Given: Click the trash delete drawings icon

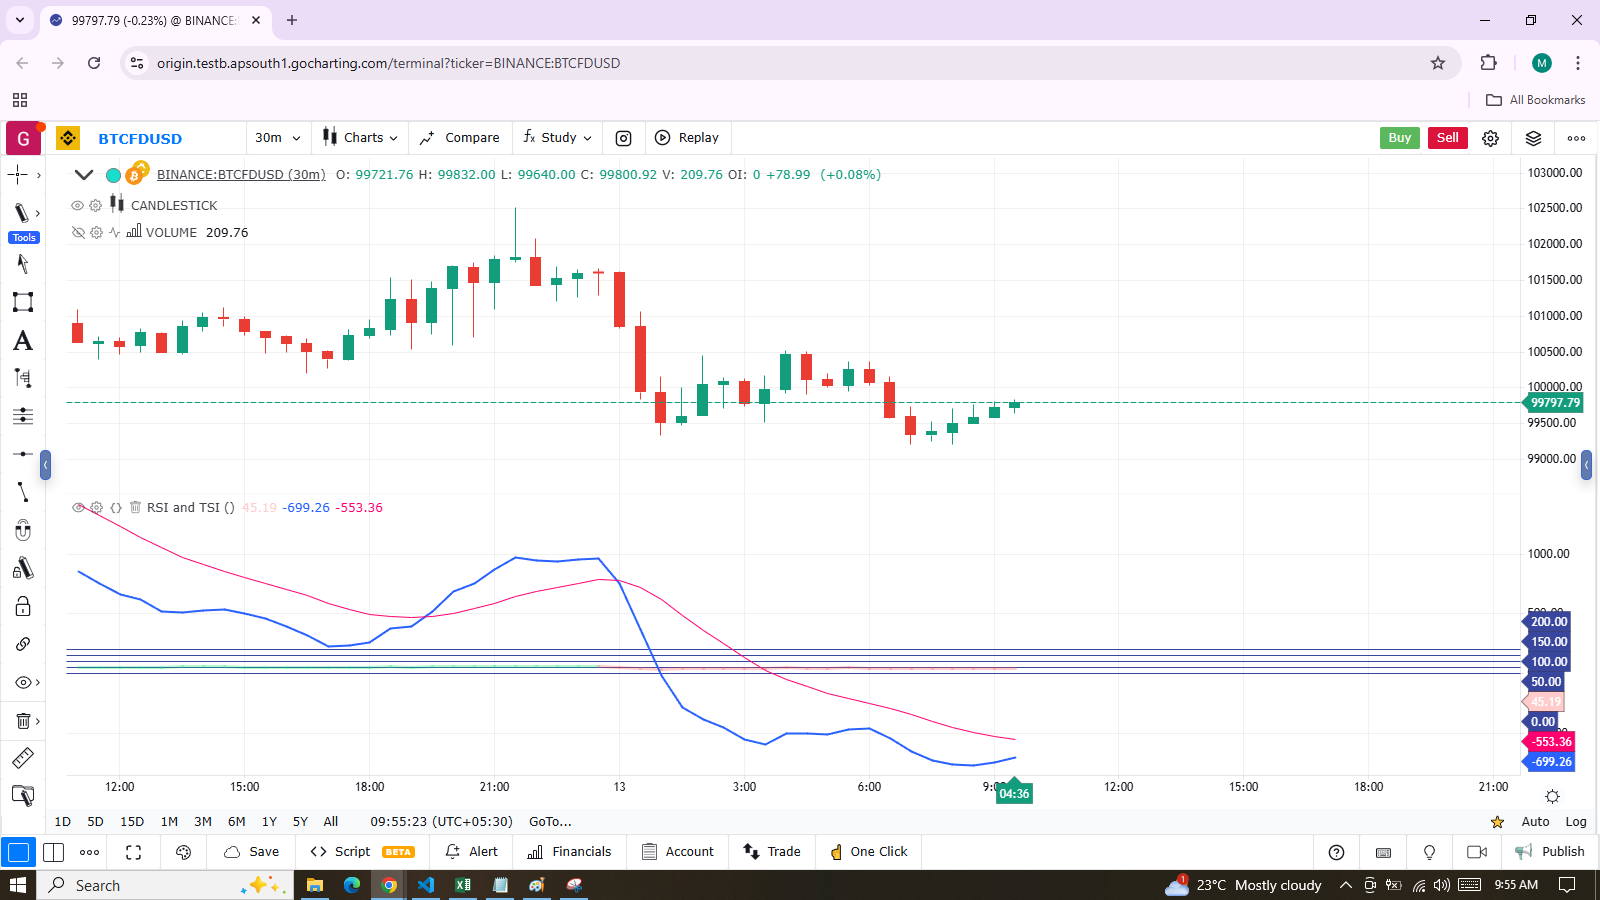Looking at the screenshot, I should tap(22, 721).
